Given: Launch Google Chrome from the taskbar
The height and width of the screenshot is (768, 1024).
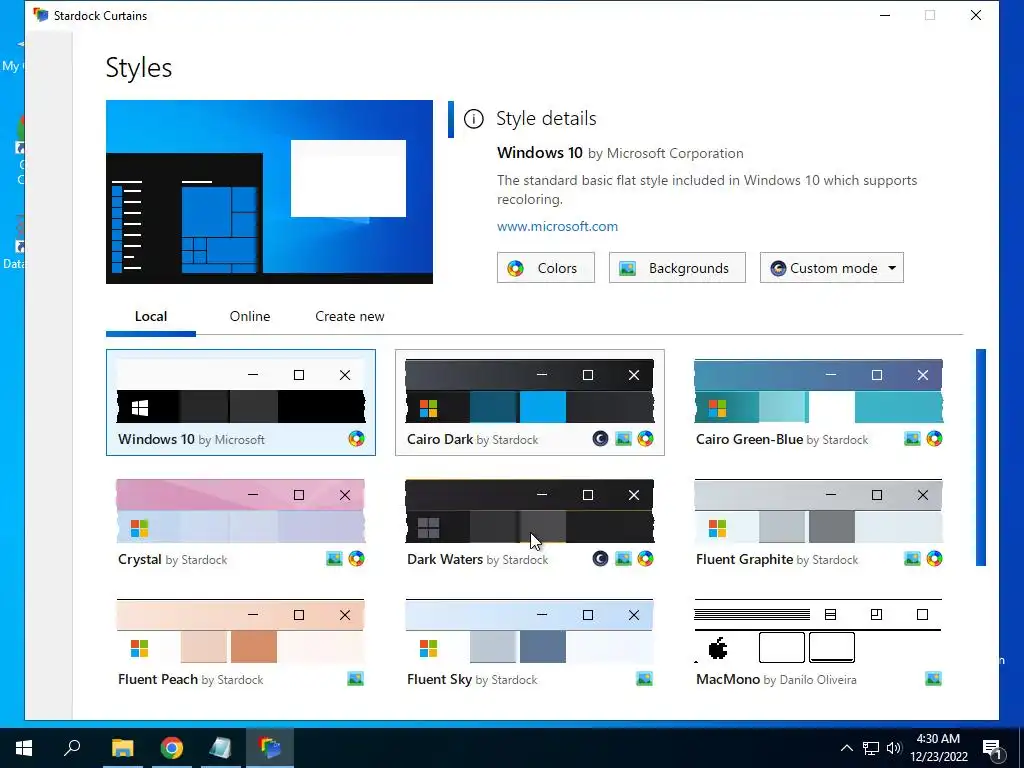Looking at the screenshot, I should [x=172, y=748].
